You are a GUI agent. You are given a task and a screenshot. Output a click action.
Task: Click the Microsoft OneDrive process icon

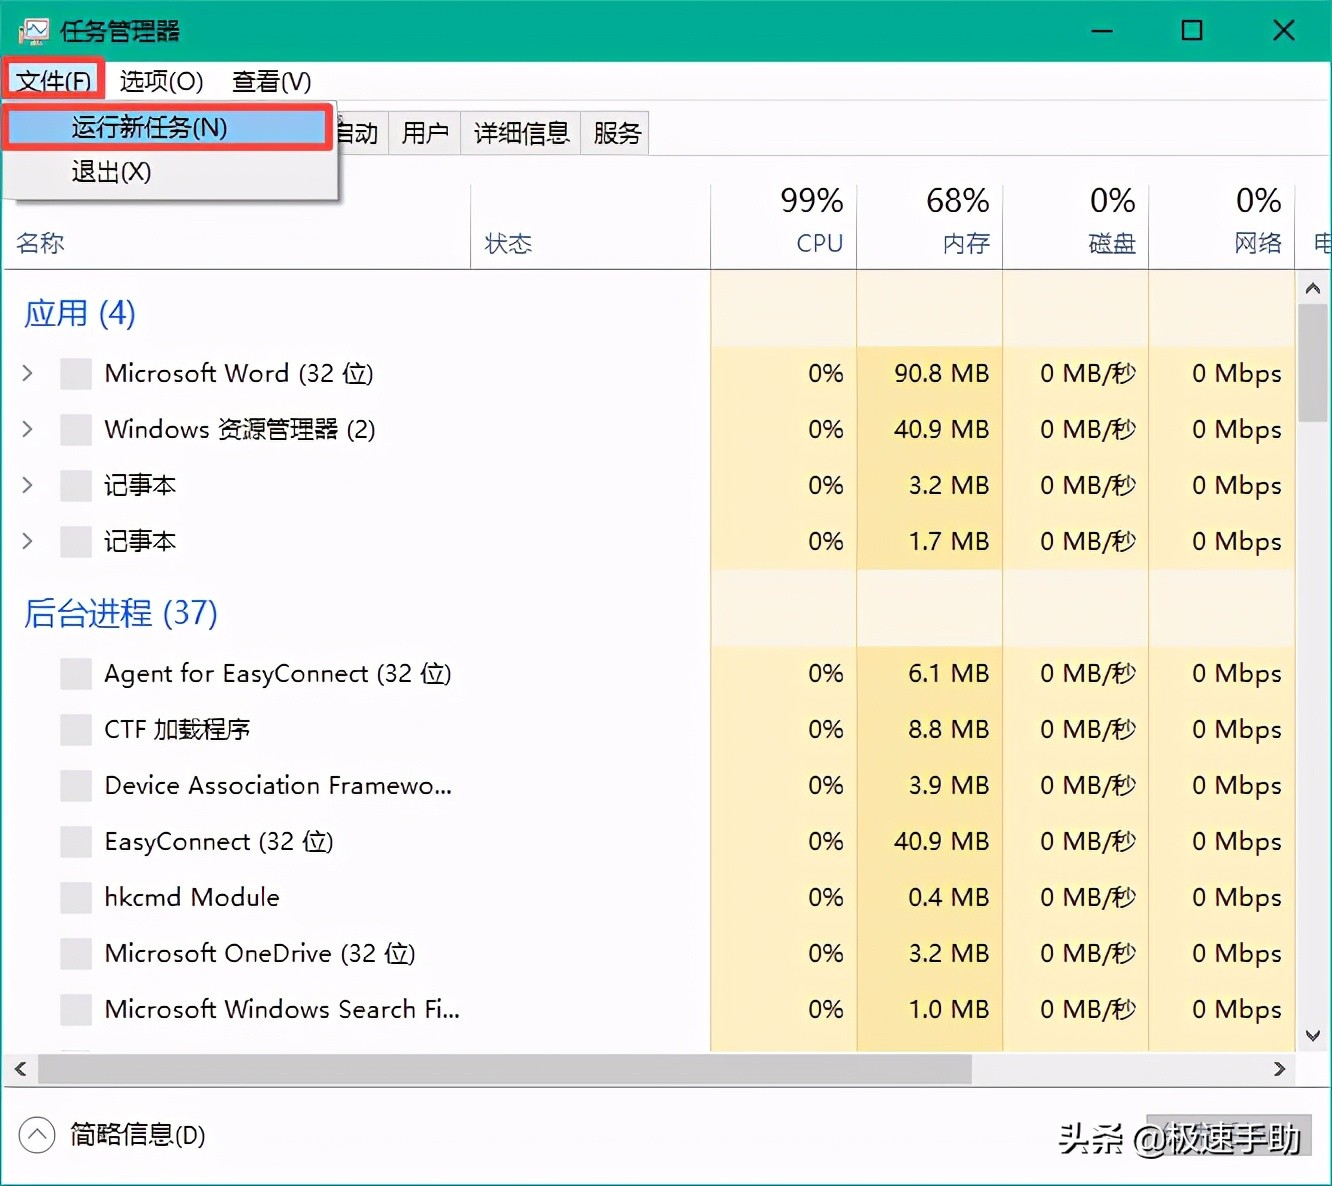point(76,953)
